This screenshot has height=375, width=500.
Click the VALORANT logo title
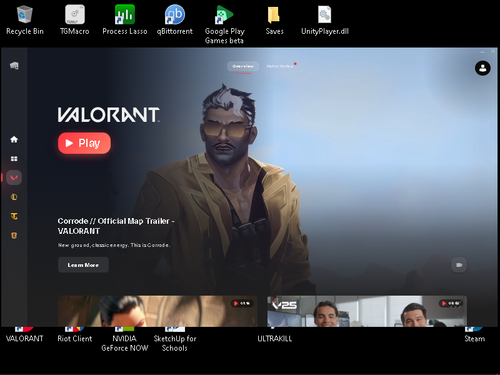[109, 115]
